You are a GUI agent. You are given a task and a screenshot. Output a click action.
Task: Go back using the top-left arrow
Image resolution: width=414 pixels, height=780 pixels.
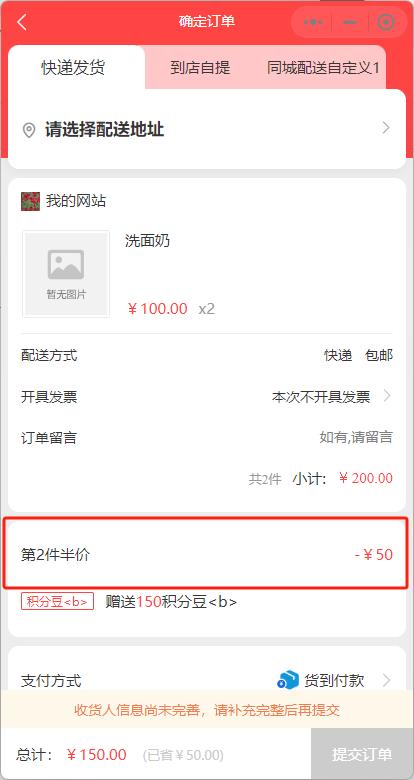pyautogui.click(x=22, y=22)
